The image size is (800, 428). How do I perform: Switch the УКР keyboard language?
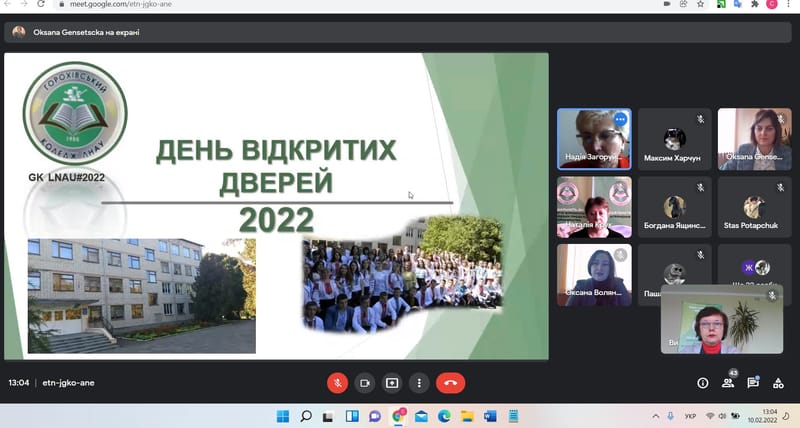[690, 417]
